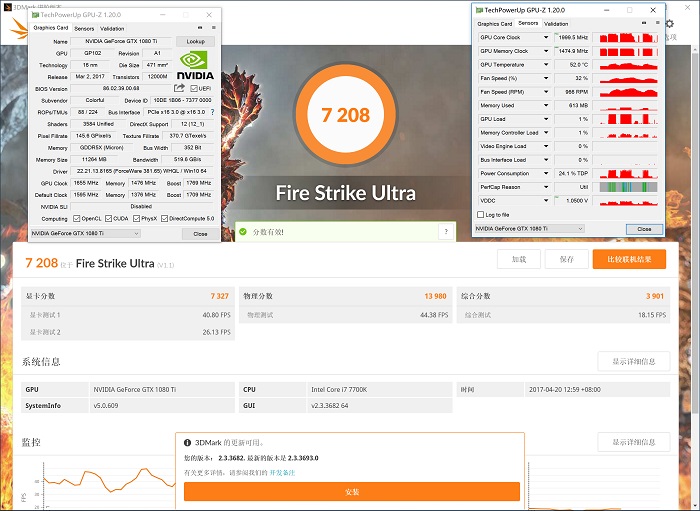Click the Lookup button
Image resolution: width=700 pixels, height=511 pixels.
coord(195,41)
